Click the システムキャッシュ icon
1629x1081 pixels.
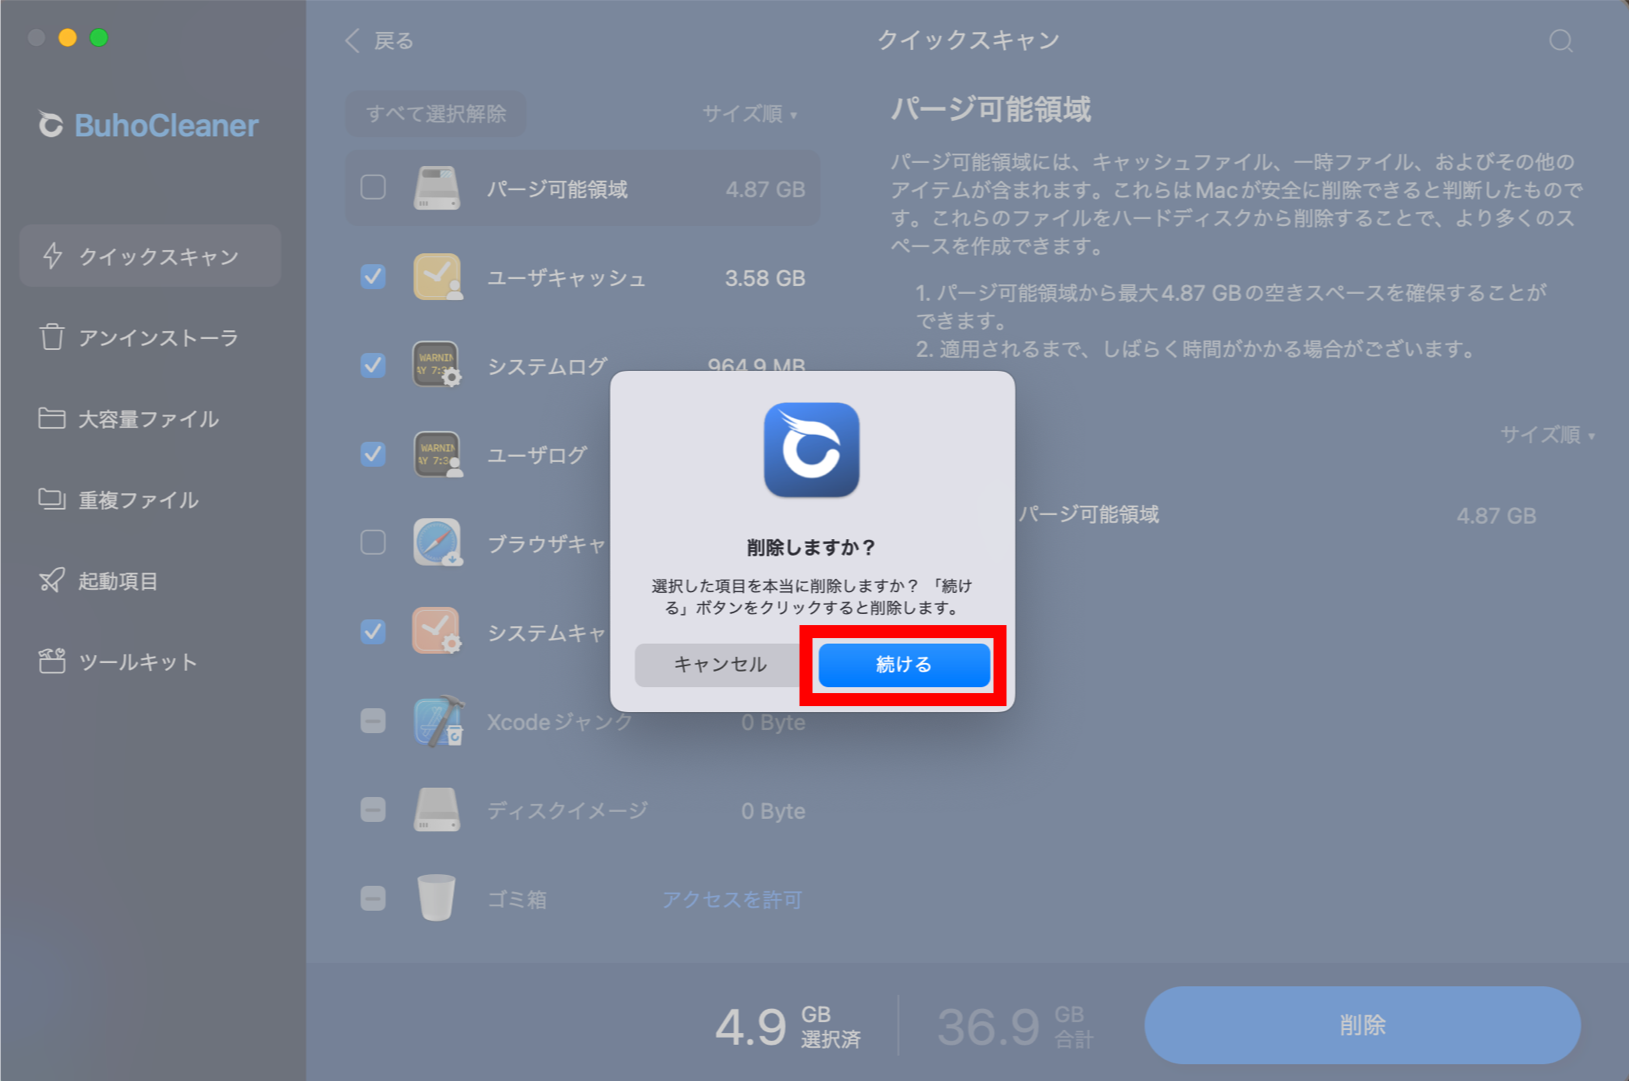[437, 631]
